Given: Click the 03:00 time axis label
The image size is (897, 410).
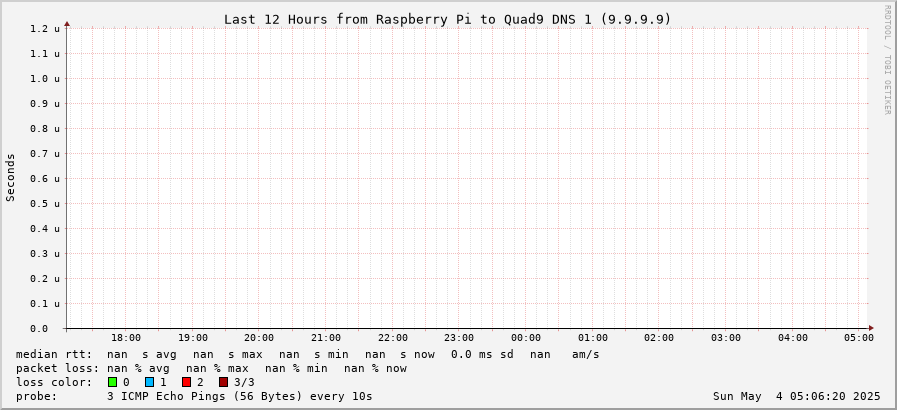Looking at the screenshot, I should point(726,338).
